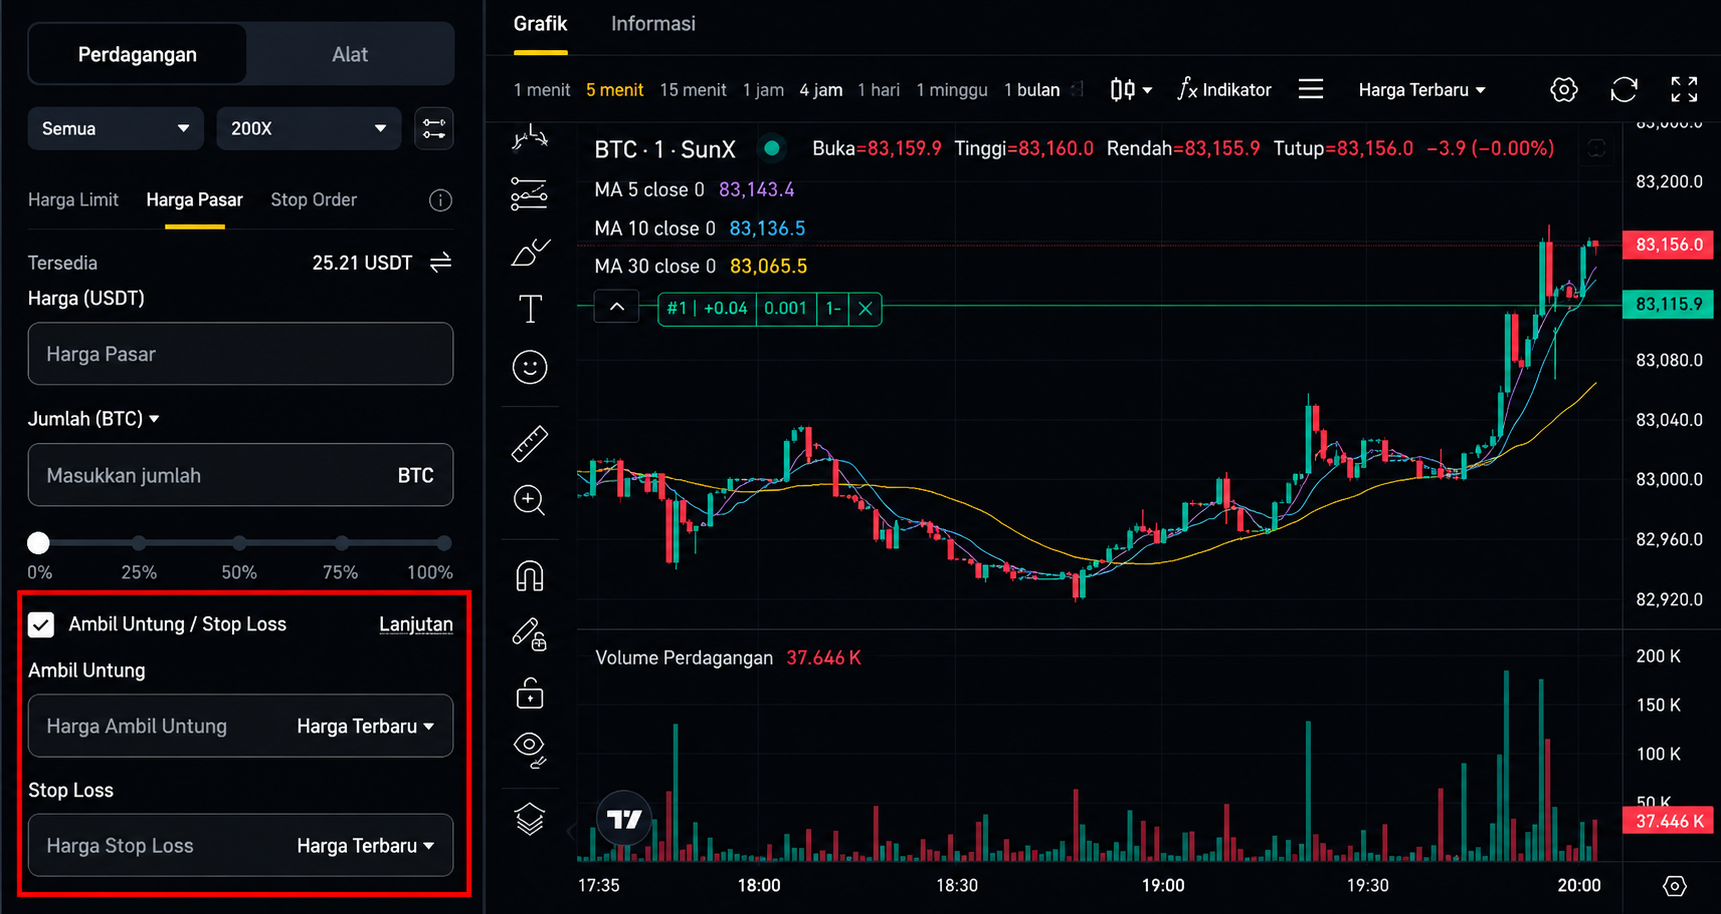The height and width of the screenshot is (914, 1721).
Task: Select the 1 hari timeframe
Action: (x=878, y=90)
